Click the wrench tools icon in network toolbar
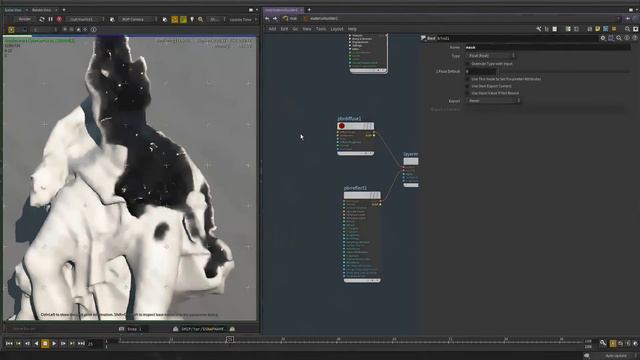 [x=539, y=29]
